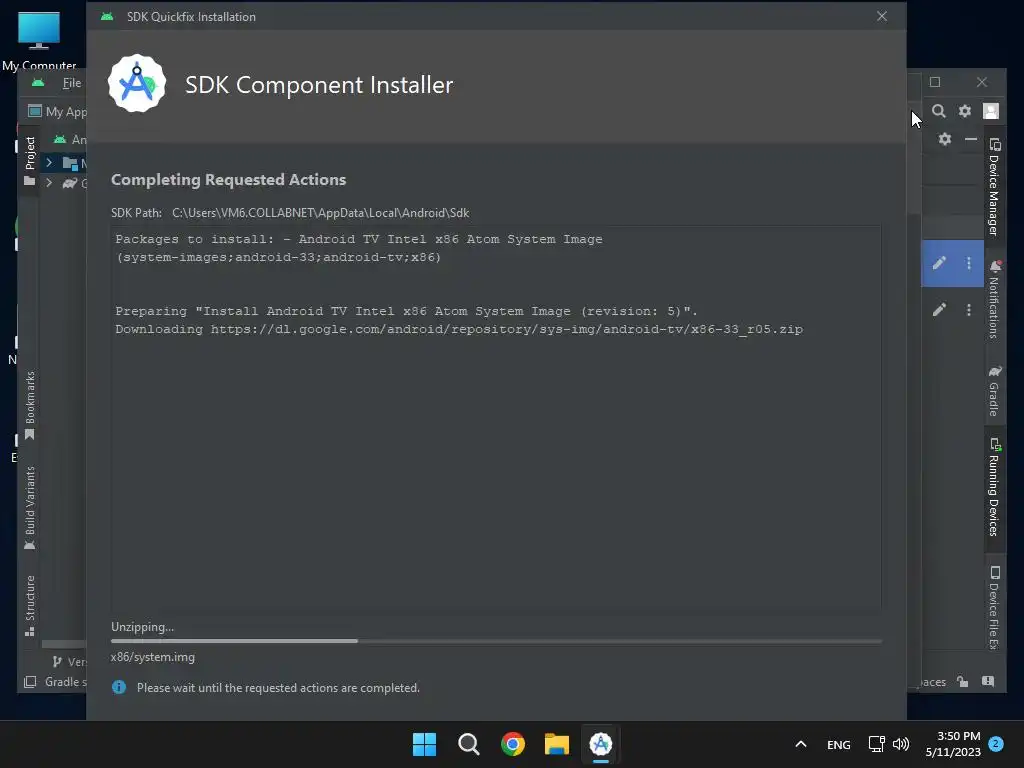Hide the Device Manager panel with minus icon
Screen dimensions: 1024x768
click(970, 138)
